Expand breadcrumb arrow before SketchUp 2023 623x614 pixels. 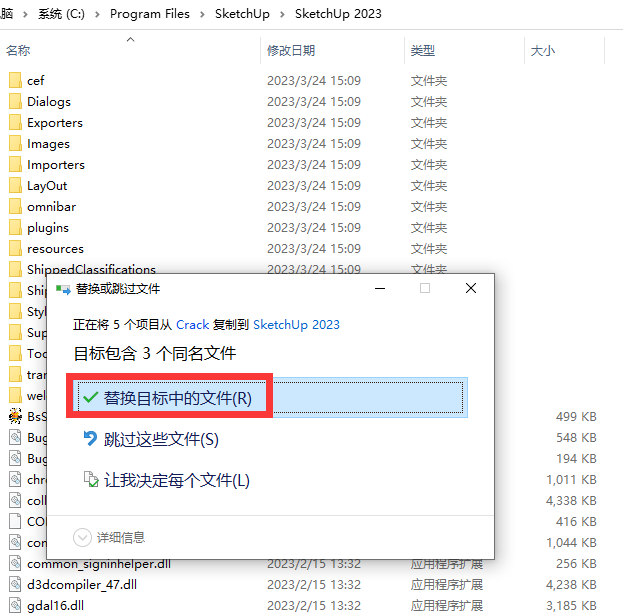click(x=282, y=14)
